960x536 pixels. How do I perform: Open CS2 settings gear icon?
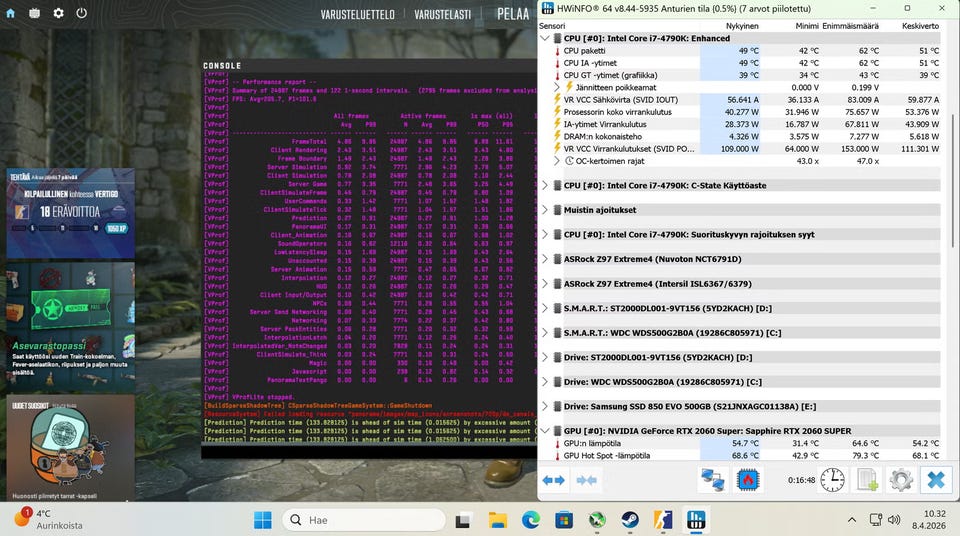58,13
